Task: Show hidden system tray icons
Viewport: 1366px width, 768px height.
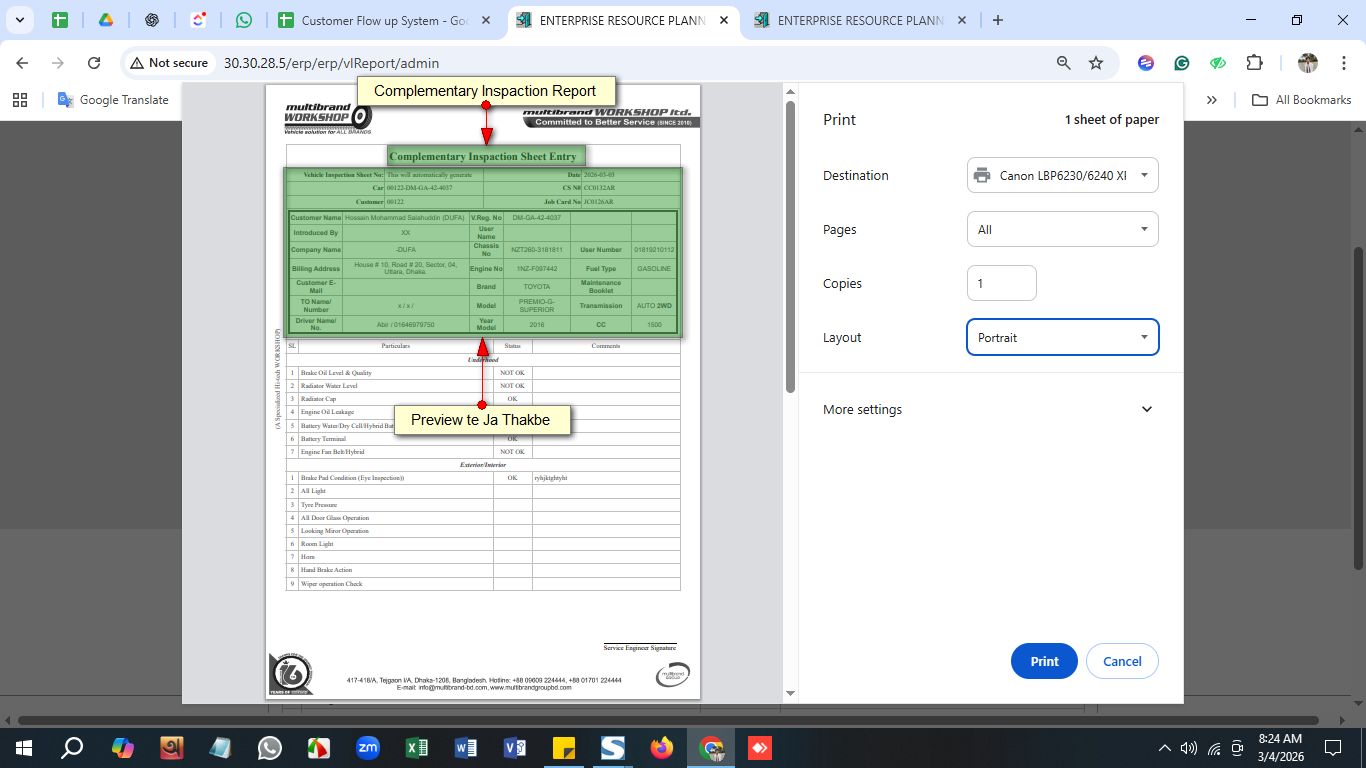Action: click(x=1164, y=748)
